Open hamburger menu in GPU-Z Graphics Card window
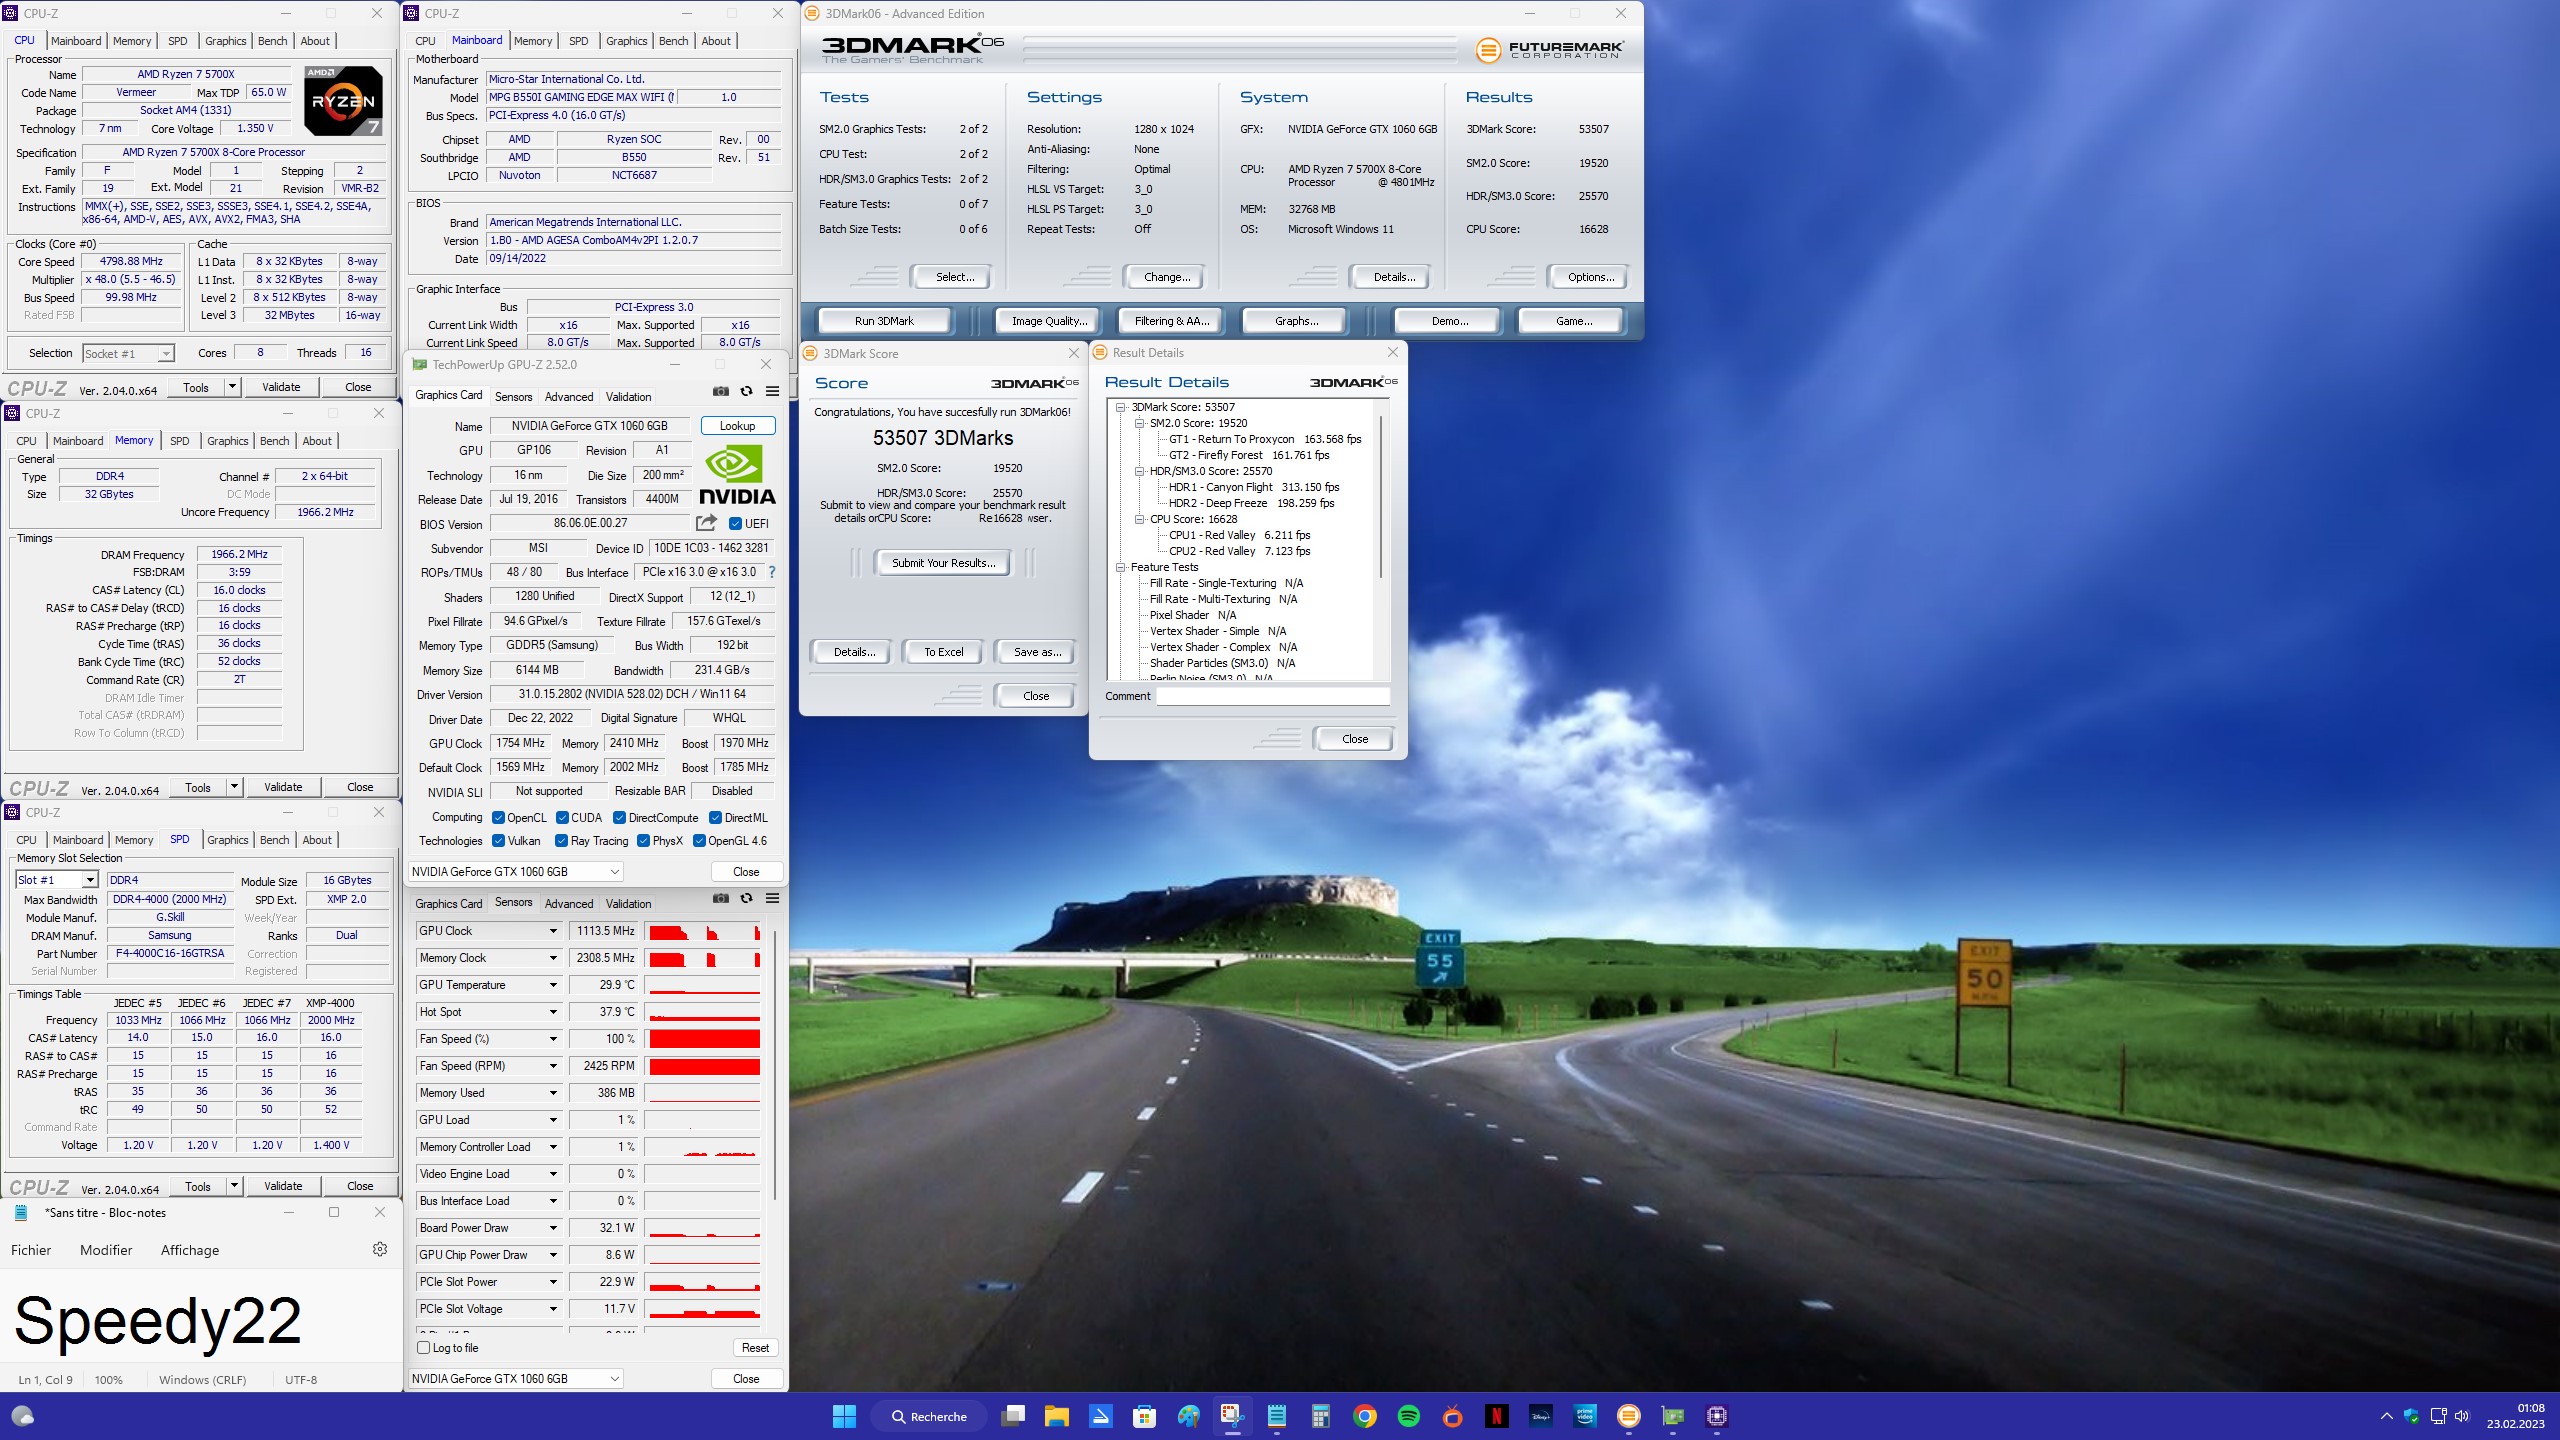The height and width of the screenshot is (1440, 2560). 772,392
